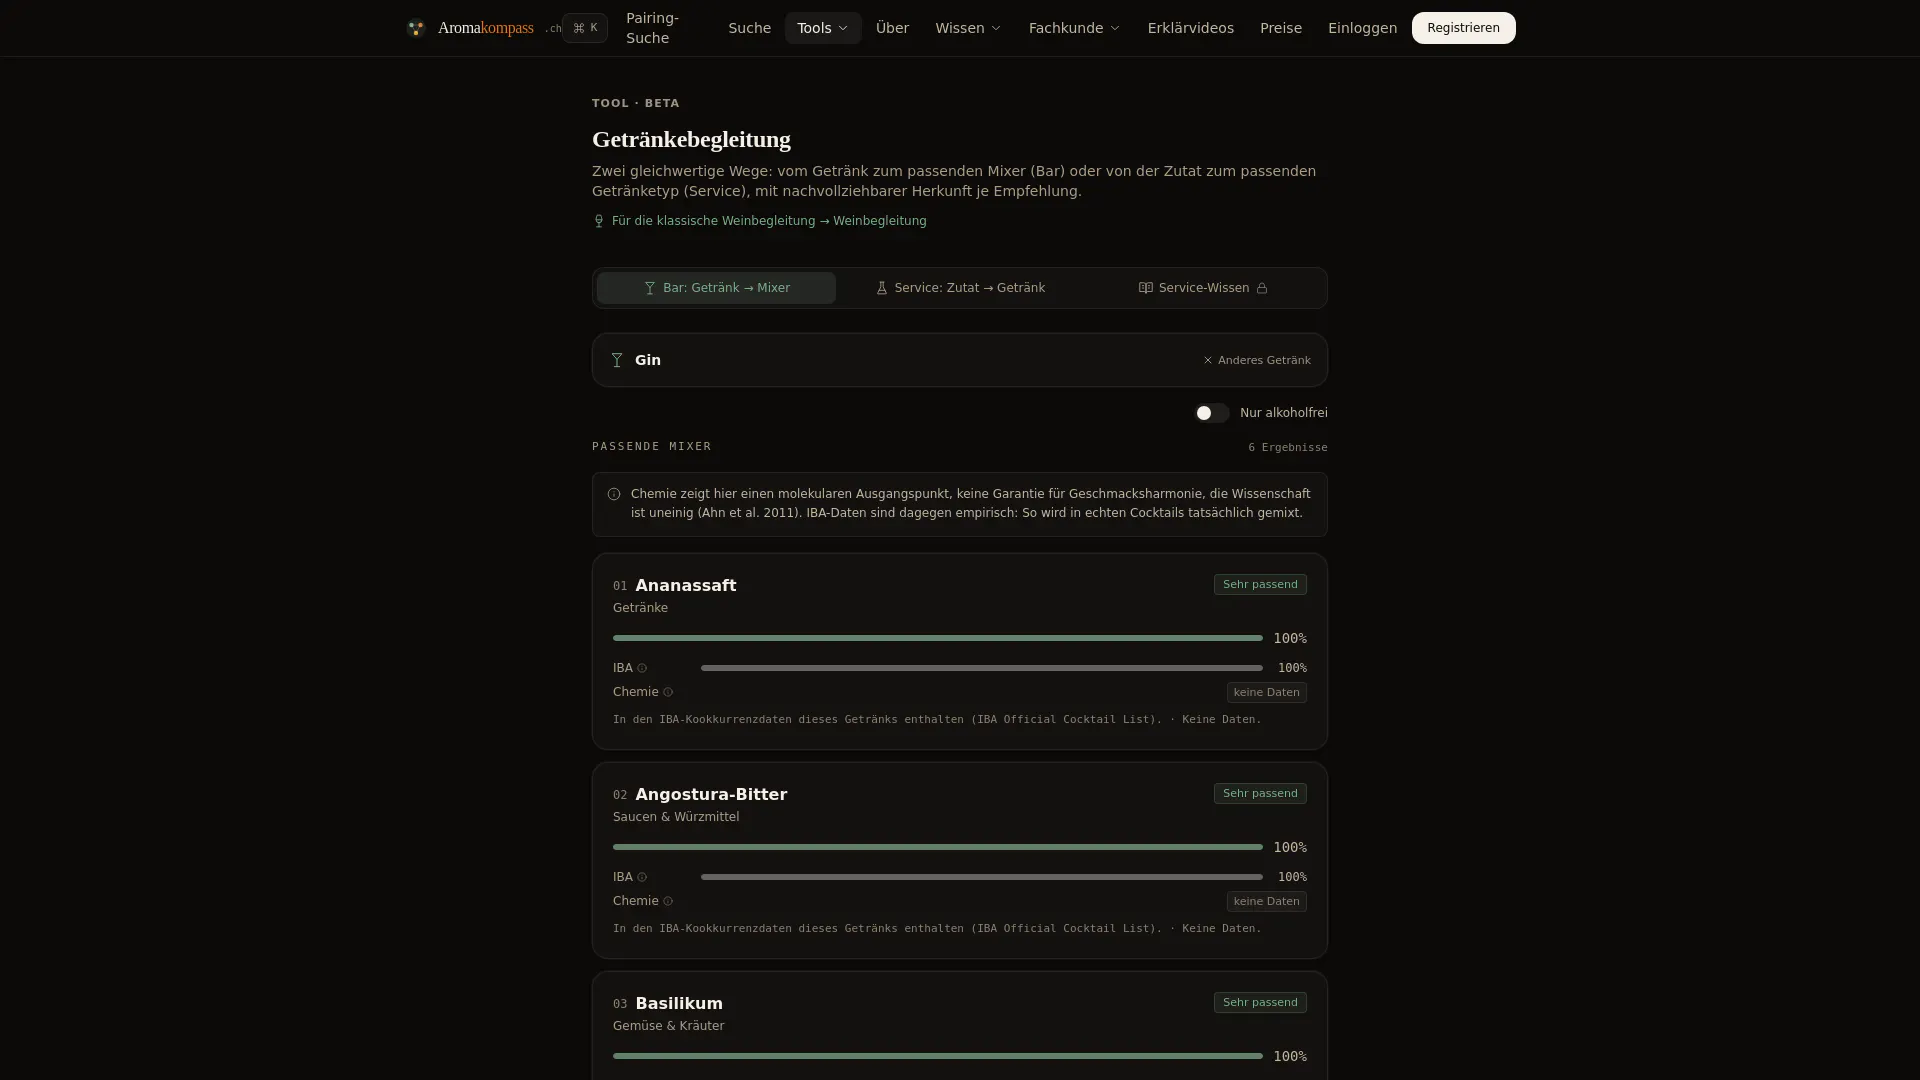
Task: Click the Basilikum result title
Action: click(x=679, y=1003)
